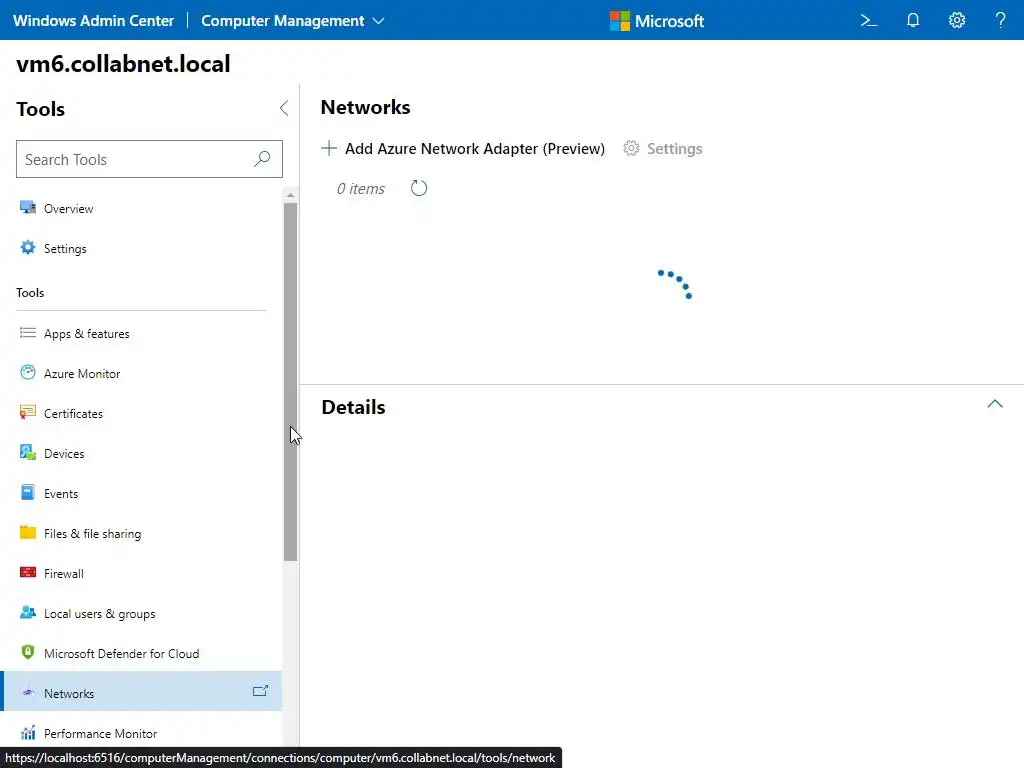Click the Certificates tool icon
Screen dimensions: 1024x768
[x=28, y=413]
